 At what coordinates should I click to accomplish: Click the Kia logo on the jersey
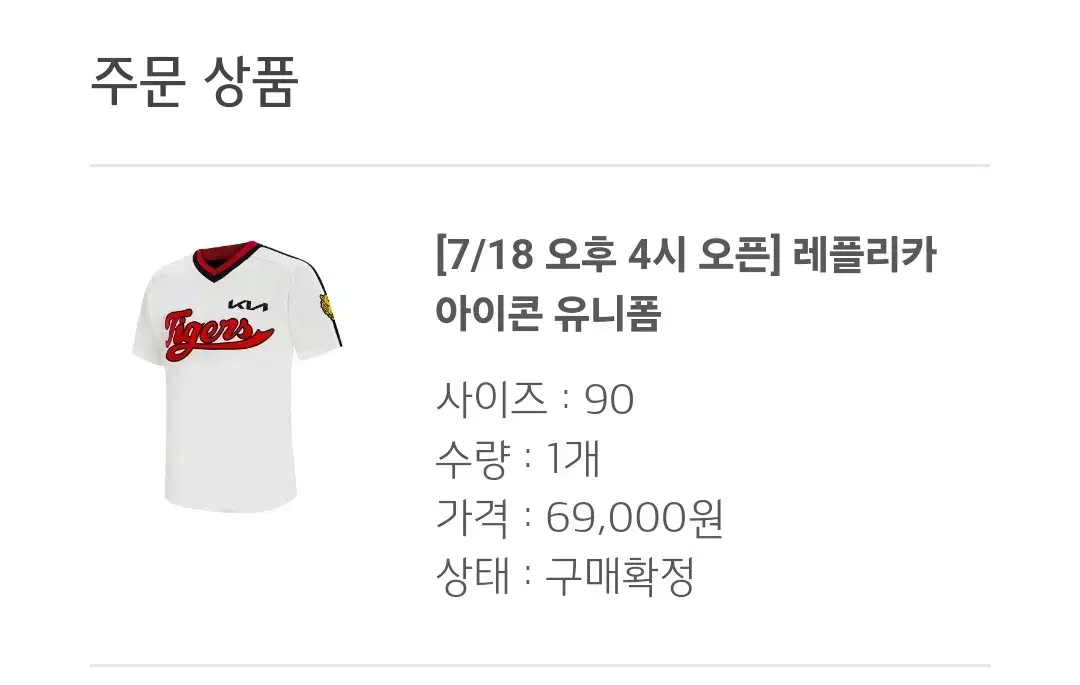[248, 306]
